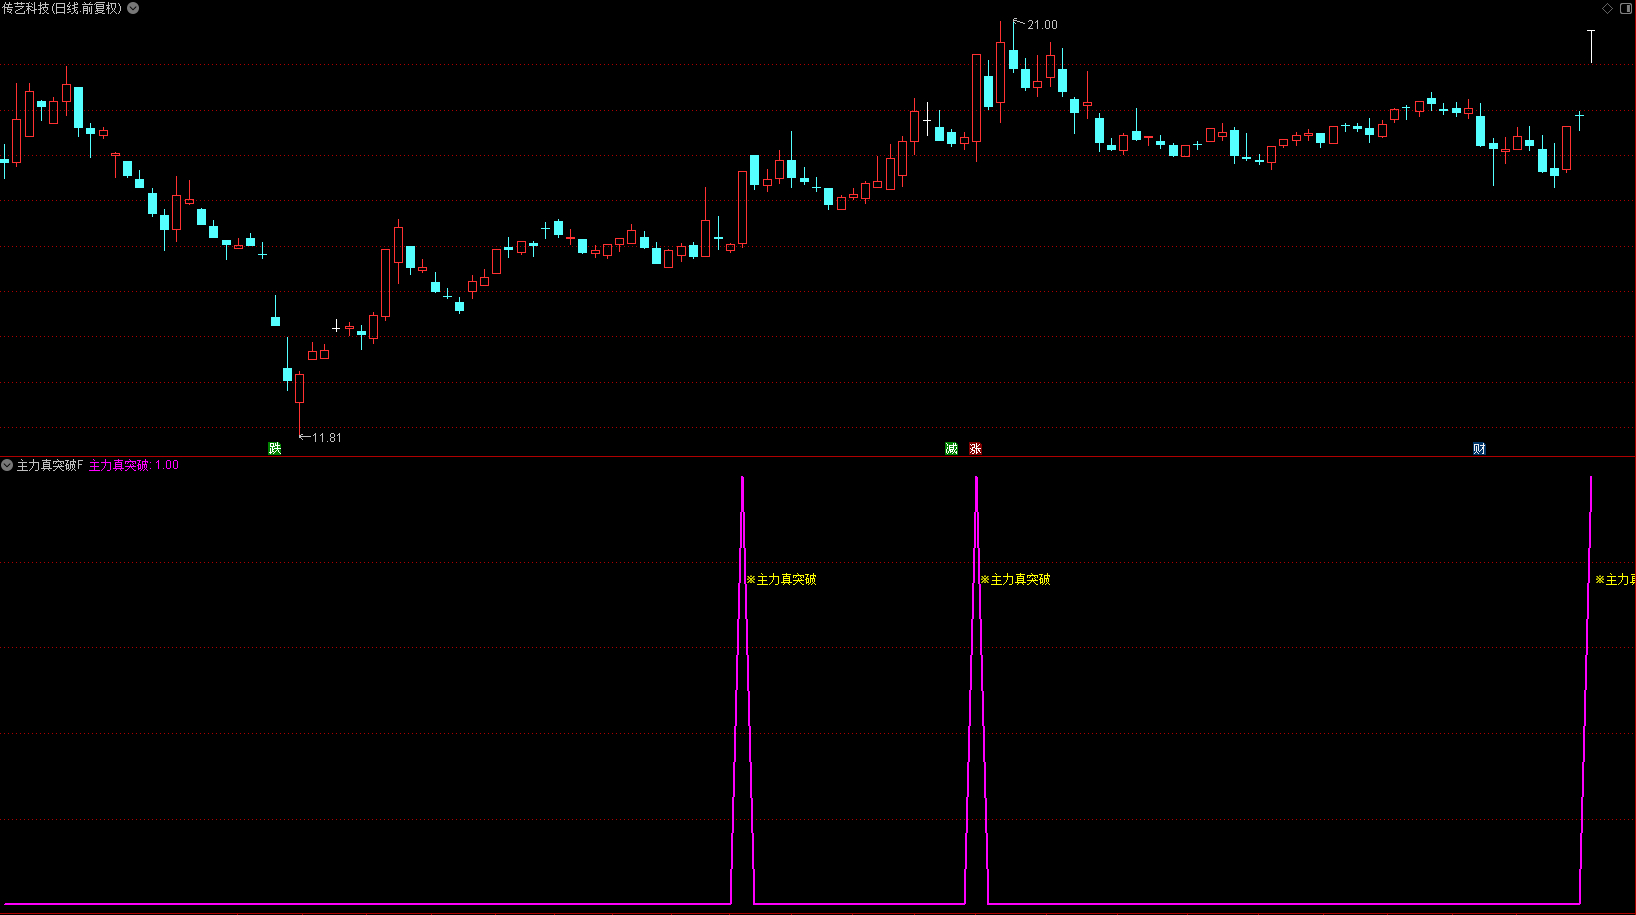Image resolution: width=1636 pixels, height=915 pixels.
Task: Toggle the side panel icon at top right
Action: pos(1625,8)
